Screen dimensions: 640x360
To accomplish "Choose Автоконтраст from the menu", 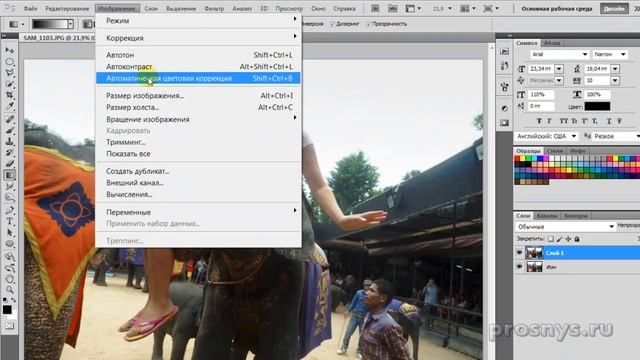I will pos(198,67).
